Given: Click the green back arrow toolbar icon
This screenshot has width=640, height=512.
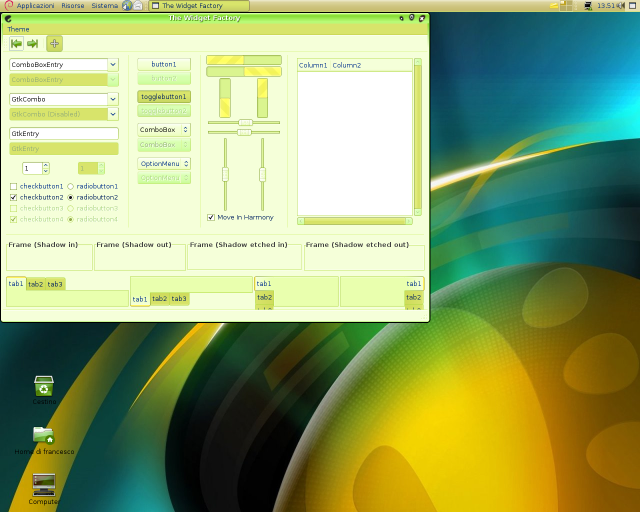Looking at the screenshot, I should point(16,44).
